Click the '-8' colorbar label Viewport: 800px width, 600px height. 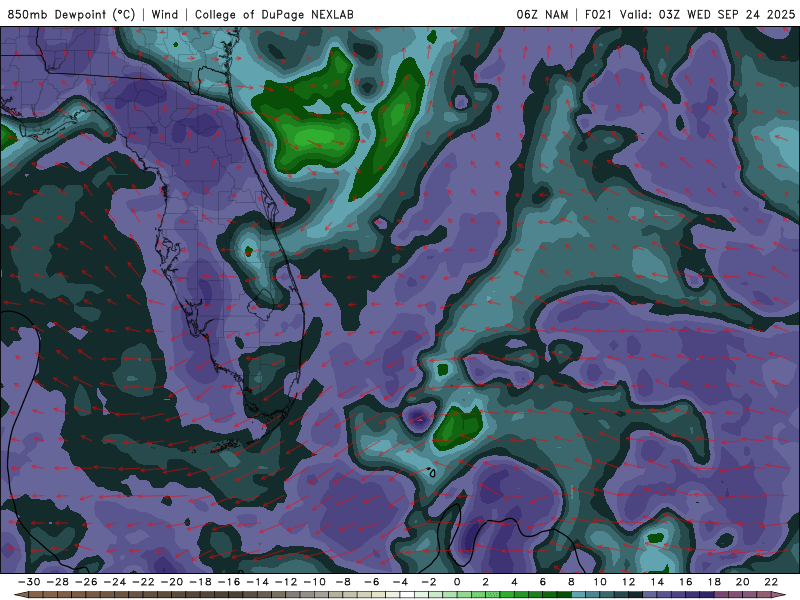[x=343, y=582]
